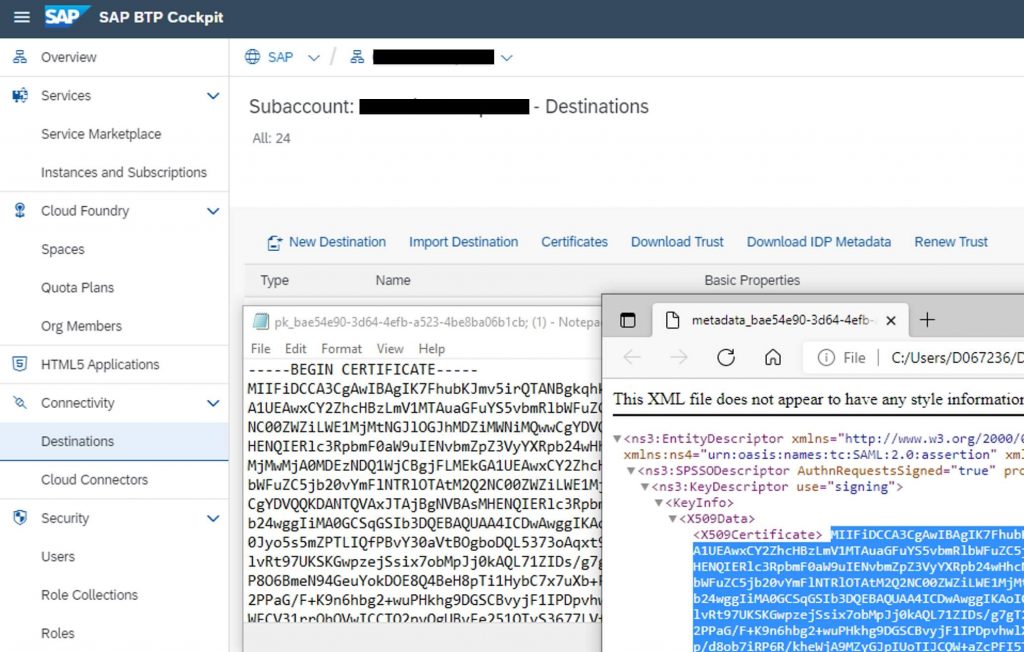Open the SAP global account dropdown
The image size is (1024, 652).
click(x=313, y=57)
